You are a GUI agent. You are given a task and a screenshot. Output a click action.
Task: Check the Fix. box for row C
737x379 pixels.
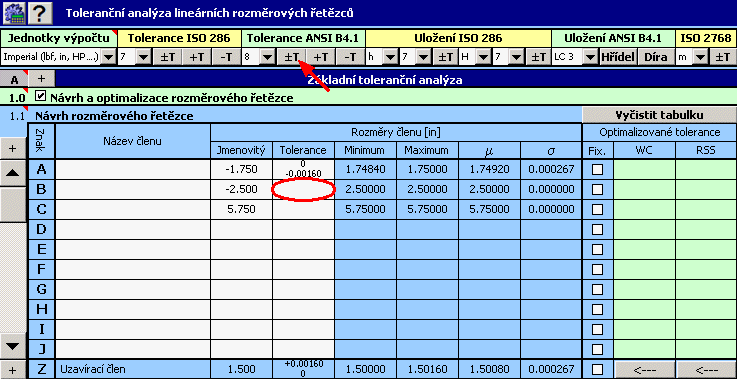597,209
